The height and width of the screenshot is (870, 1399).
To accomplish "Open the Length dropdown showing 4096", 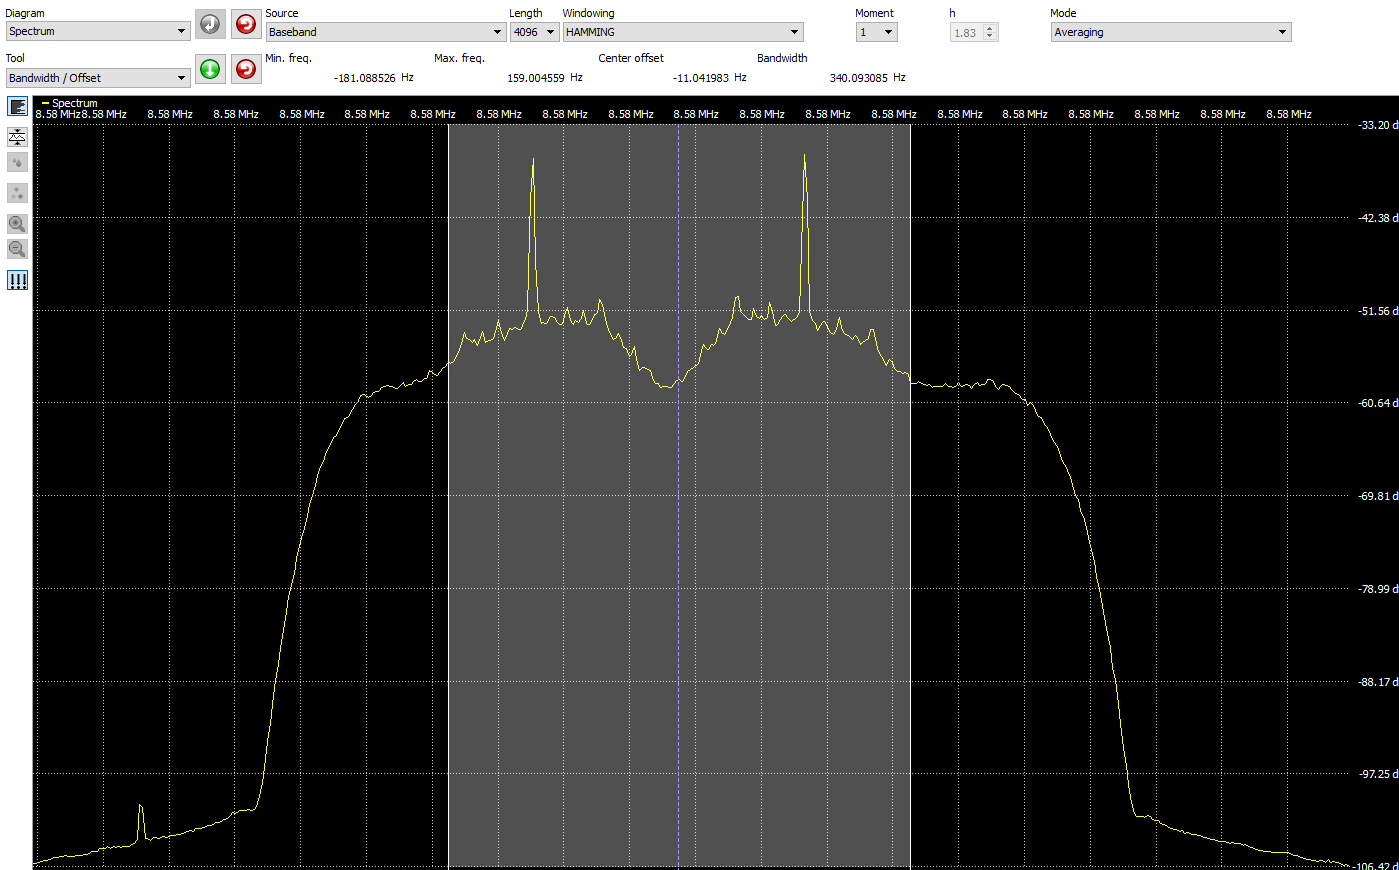I will (x=535, y=32).
